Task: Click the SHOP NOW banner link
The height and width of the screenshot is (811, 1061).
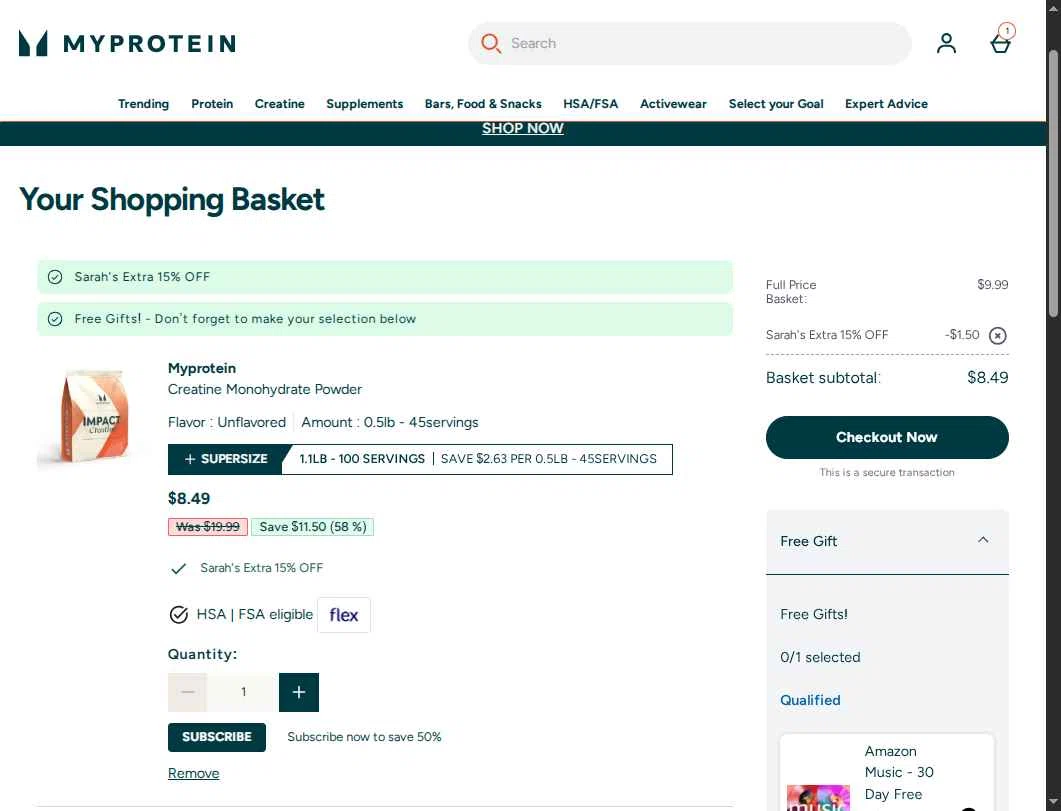Action: pyautogui.click(x=523, y=128)
